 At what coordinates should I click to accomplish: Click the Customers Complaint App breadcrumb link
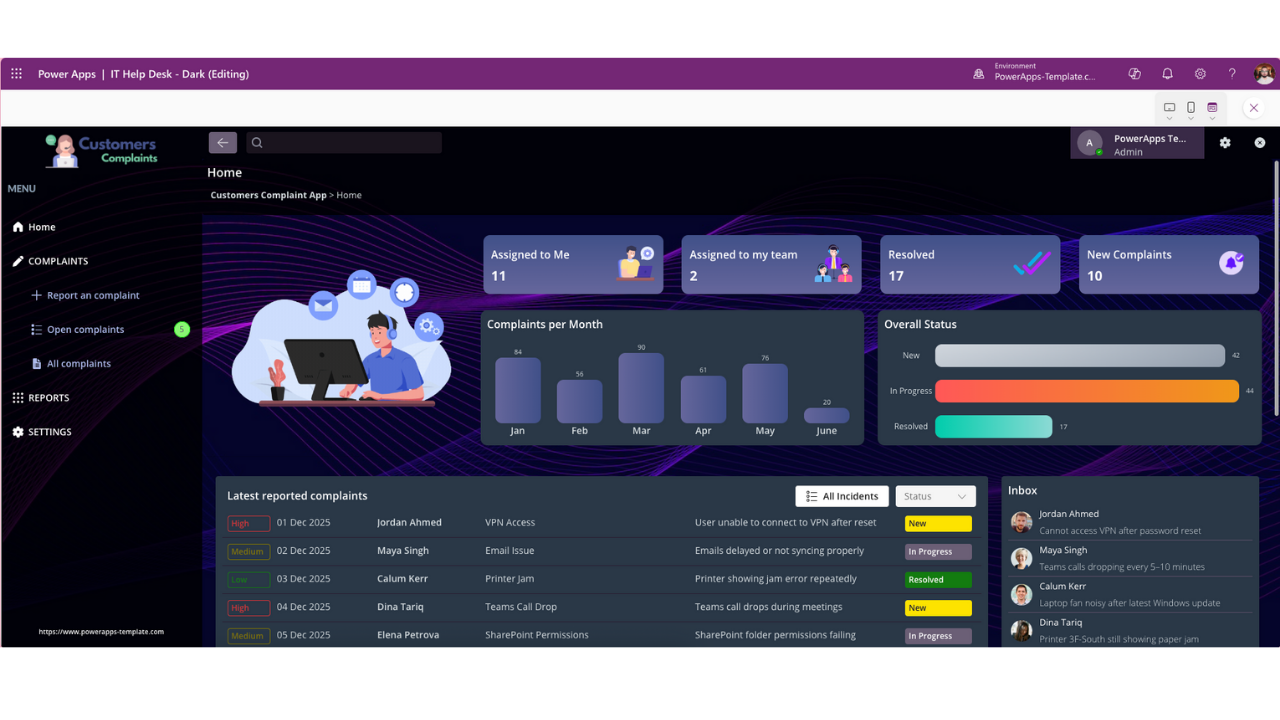(267, 195)
